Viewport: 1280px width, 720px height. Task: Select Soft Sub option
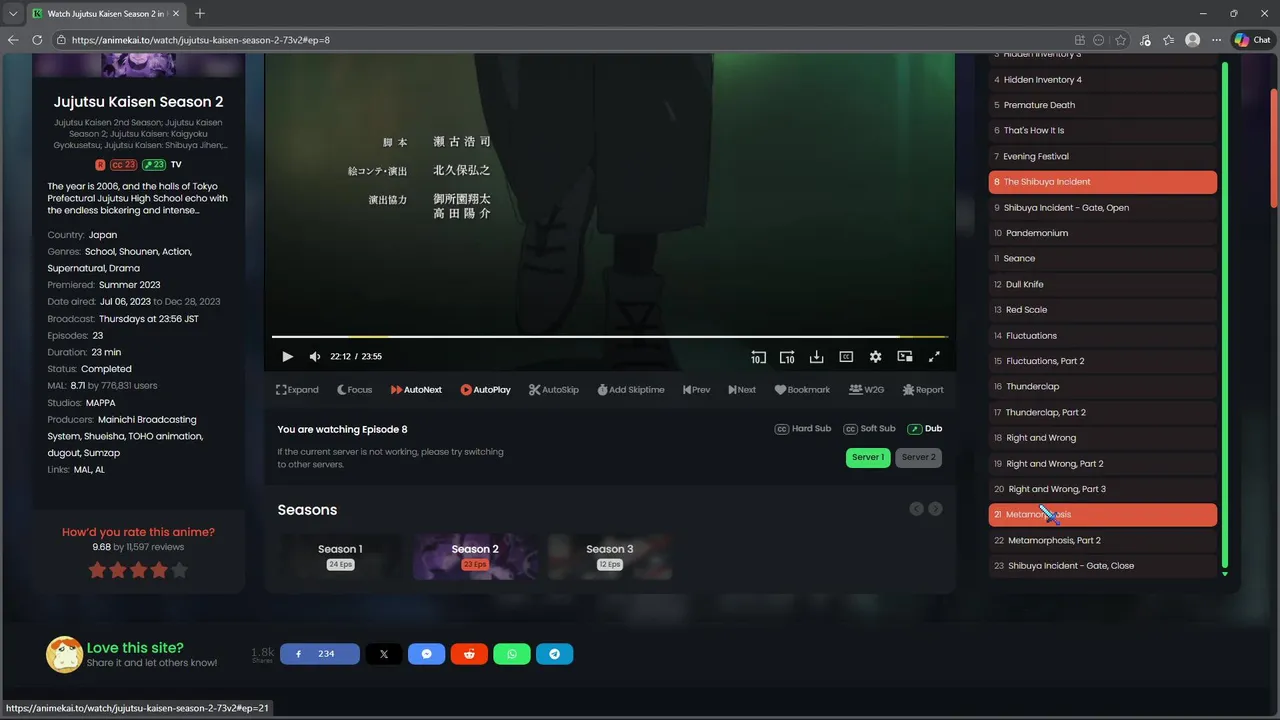[869, 429]
